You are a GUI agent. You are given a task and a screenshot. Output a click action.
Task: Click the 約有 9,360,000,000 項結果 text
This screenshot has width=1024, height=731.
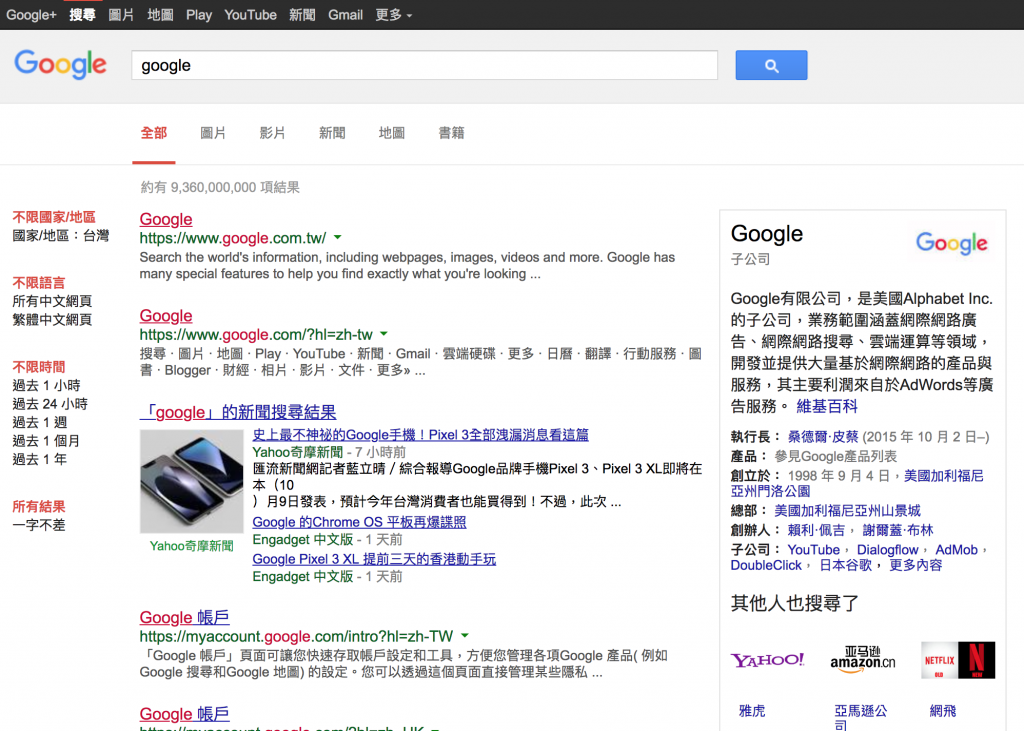(x=220, y=187)
